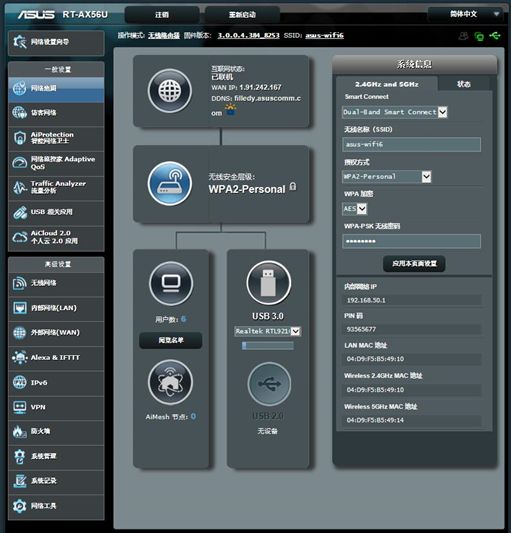Open the operation mode wireless router link
This screenshot has width=511, height=533.
164,35
